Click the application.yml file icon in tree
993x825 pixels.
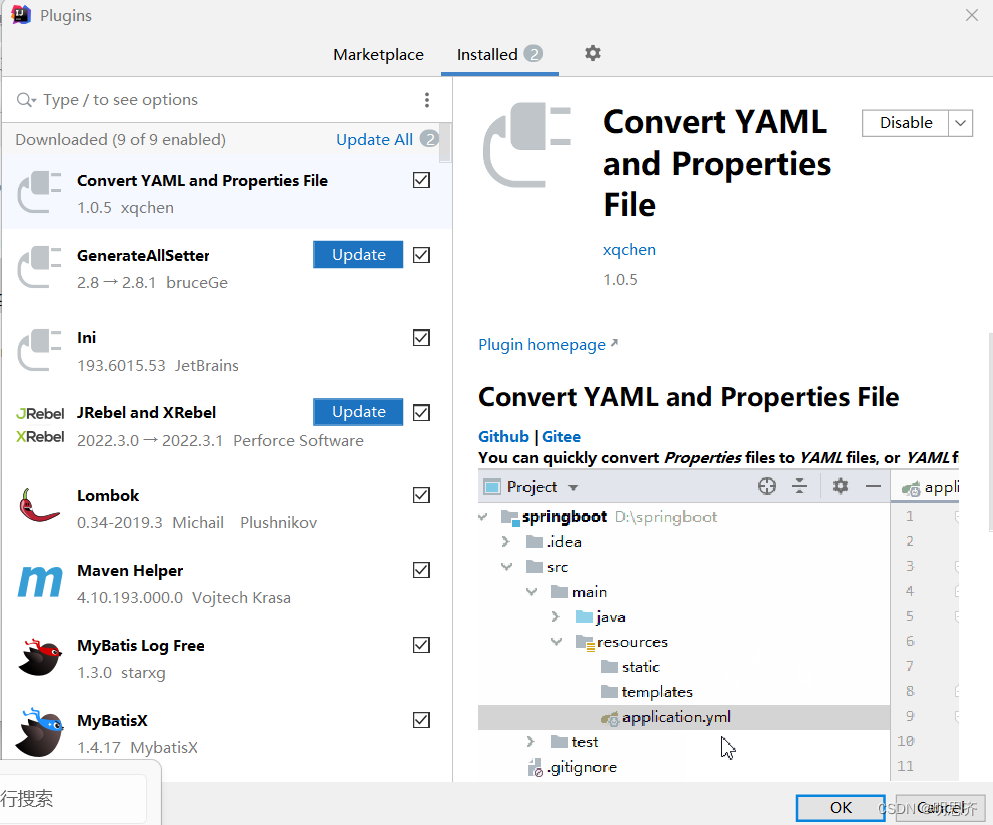tap(609, 718)
